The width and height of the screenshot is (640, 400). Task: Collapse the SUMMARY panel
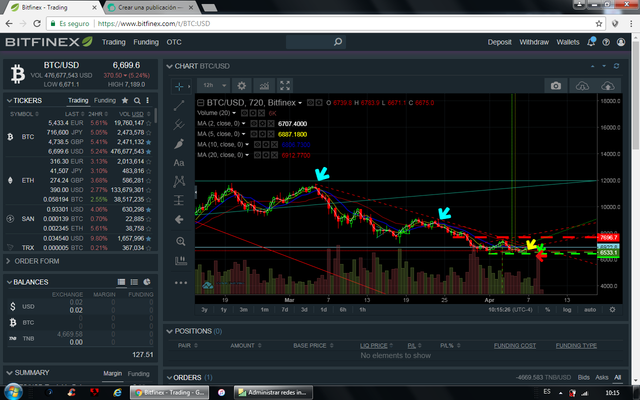click(x=9, y=373)
